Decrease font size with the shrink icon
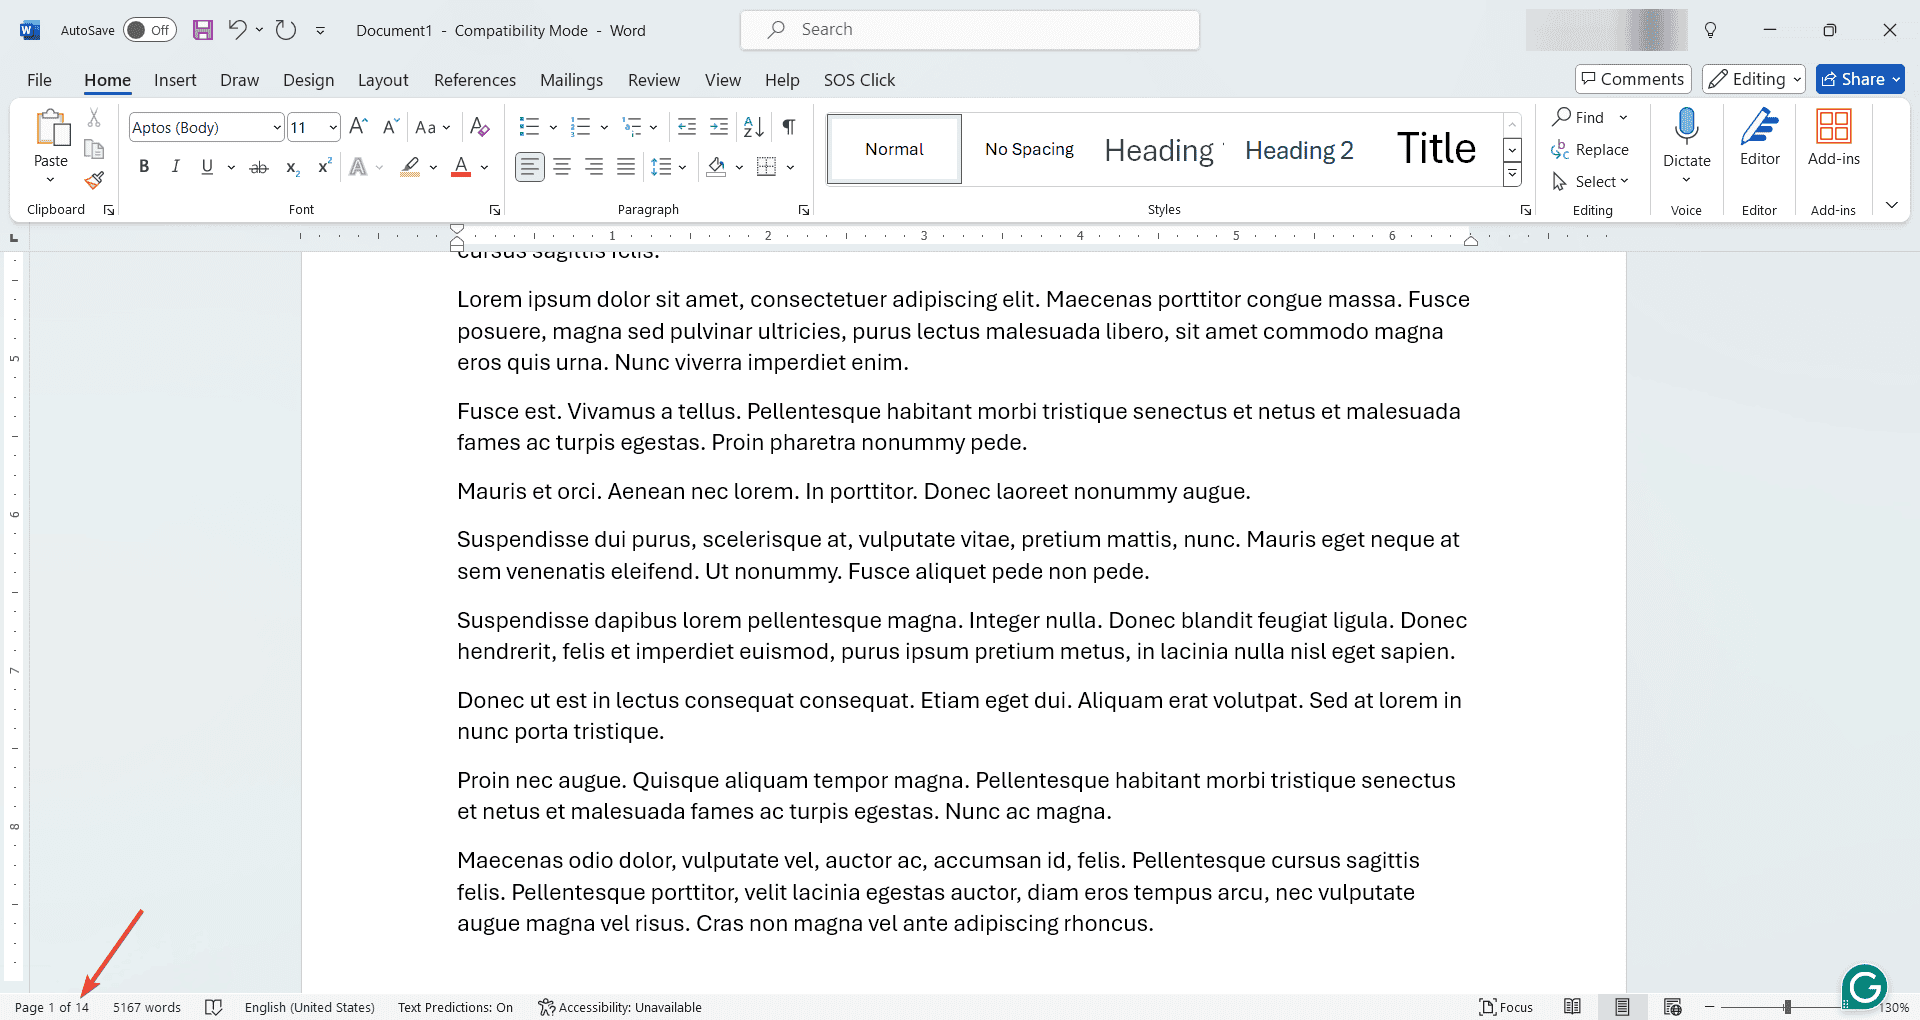This screenshot has width=1920, height=1020. 390,127
